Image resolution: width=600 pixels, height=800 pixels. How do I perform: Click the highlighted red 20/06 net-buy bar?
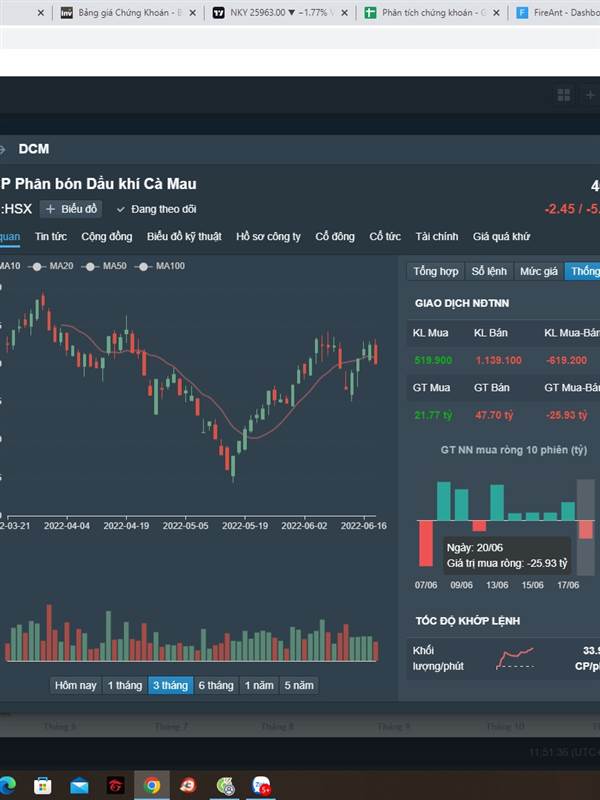coord(586,530)
